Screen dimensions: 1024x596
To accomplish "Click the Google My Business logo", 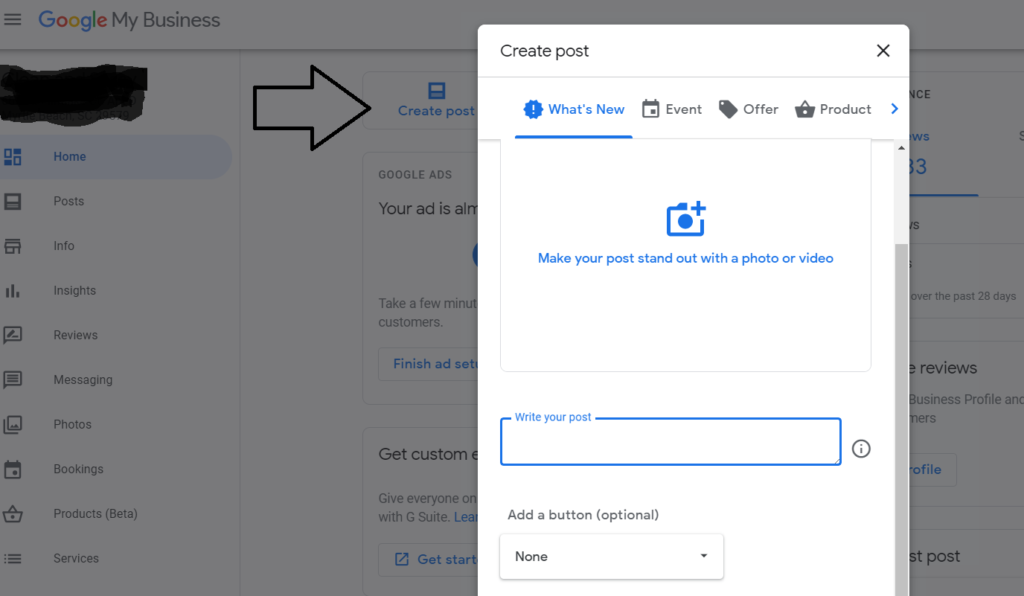I will (129, 20).
